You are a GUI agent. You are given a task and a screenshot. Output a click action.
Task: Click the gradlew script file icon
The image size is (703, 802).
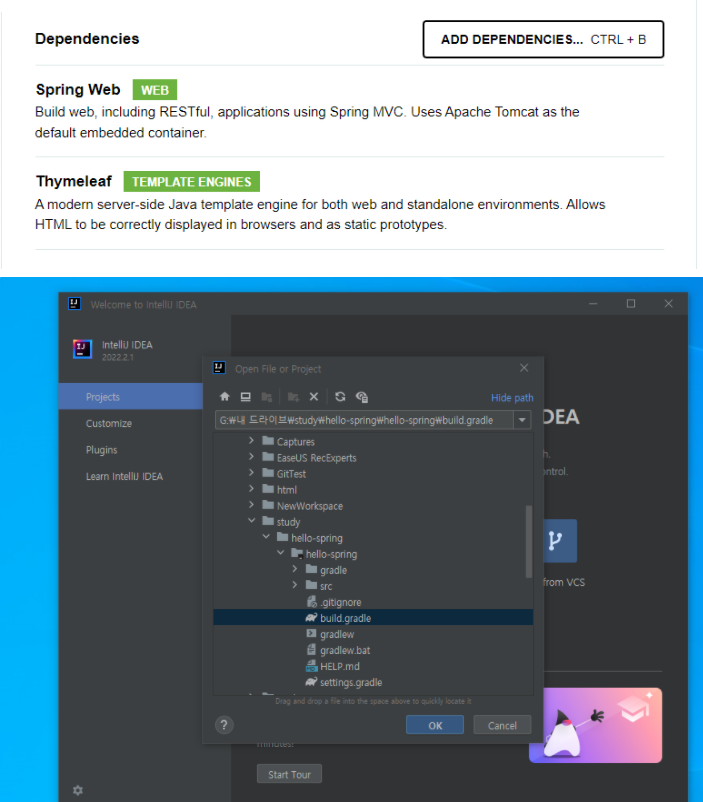311,634
